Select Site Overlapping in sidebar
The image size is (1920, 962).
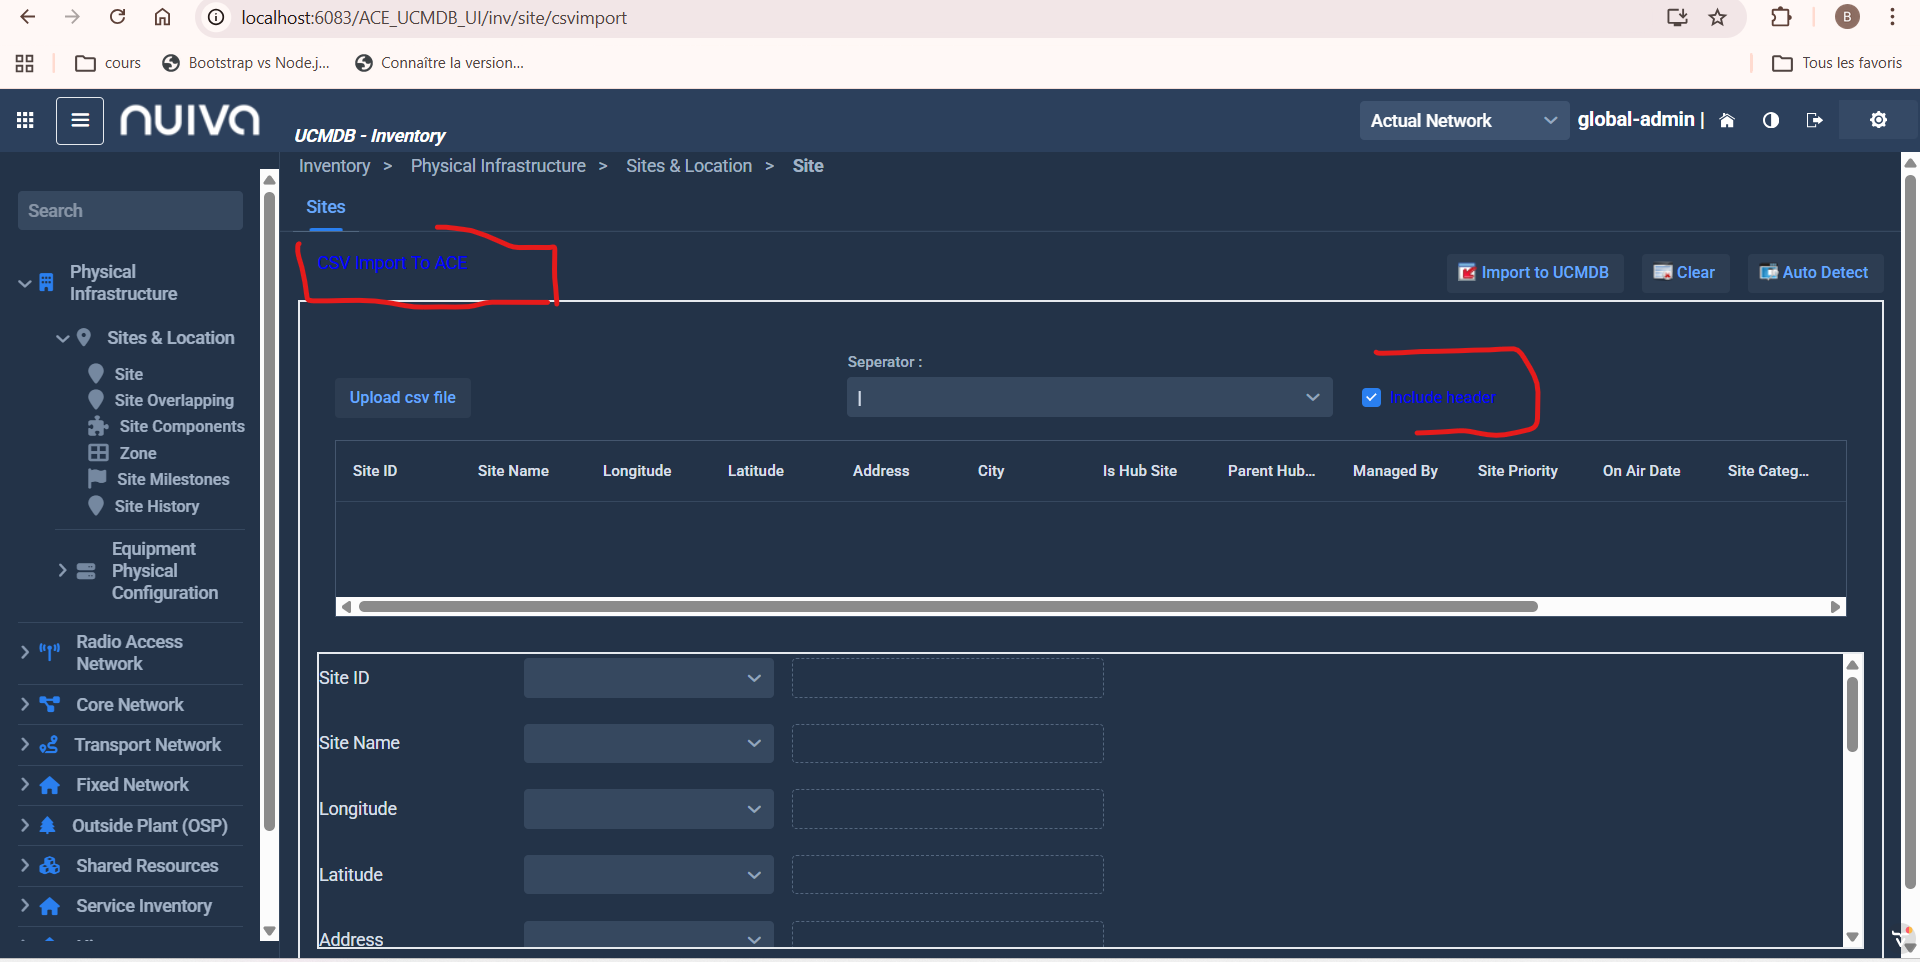tap(174, 400)
